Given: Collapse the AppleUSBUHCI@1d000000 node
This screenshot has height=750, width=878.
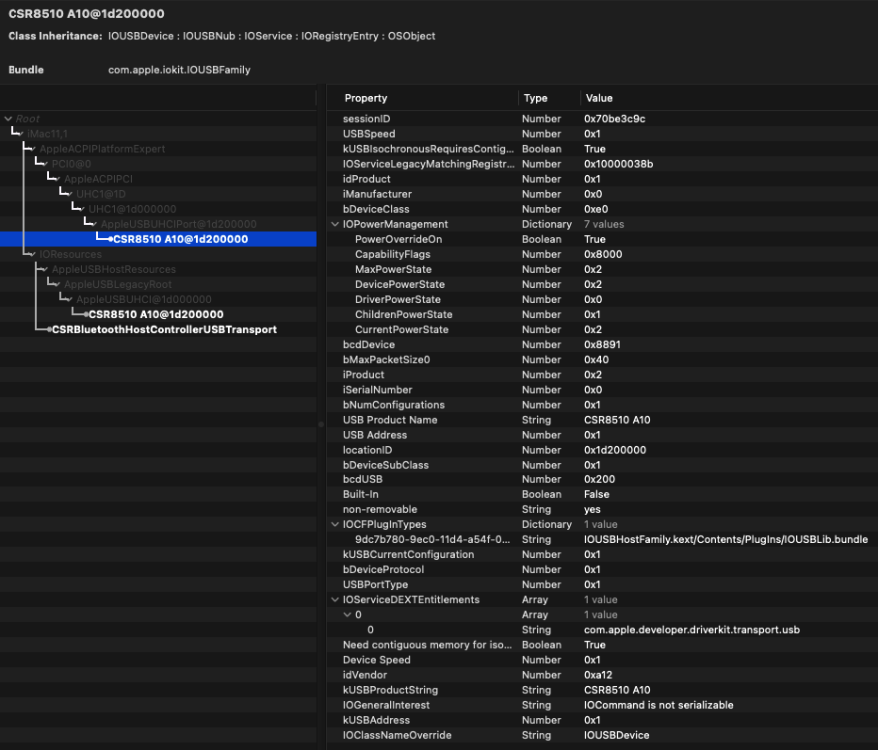Looking at the screenshot, I should coord(70,300).
